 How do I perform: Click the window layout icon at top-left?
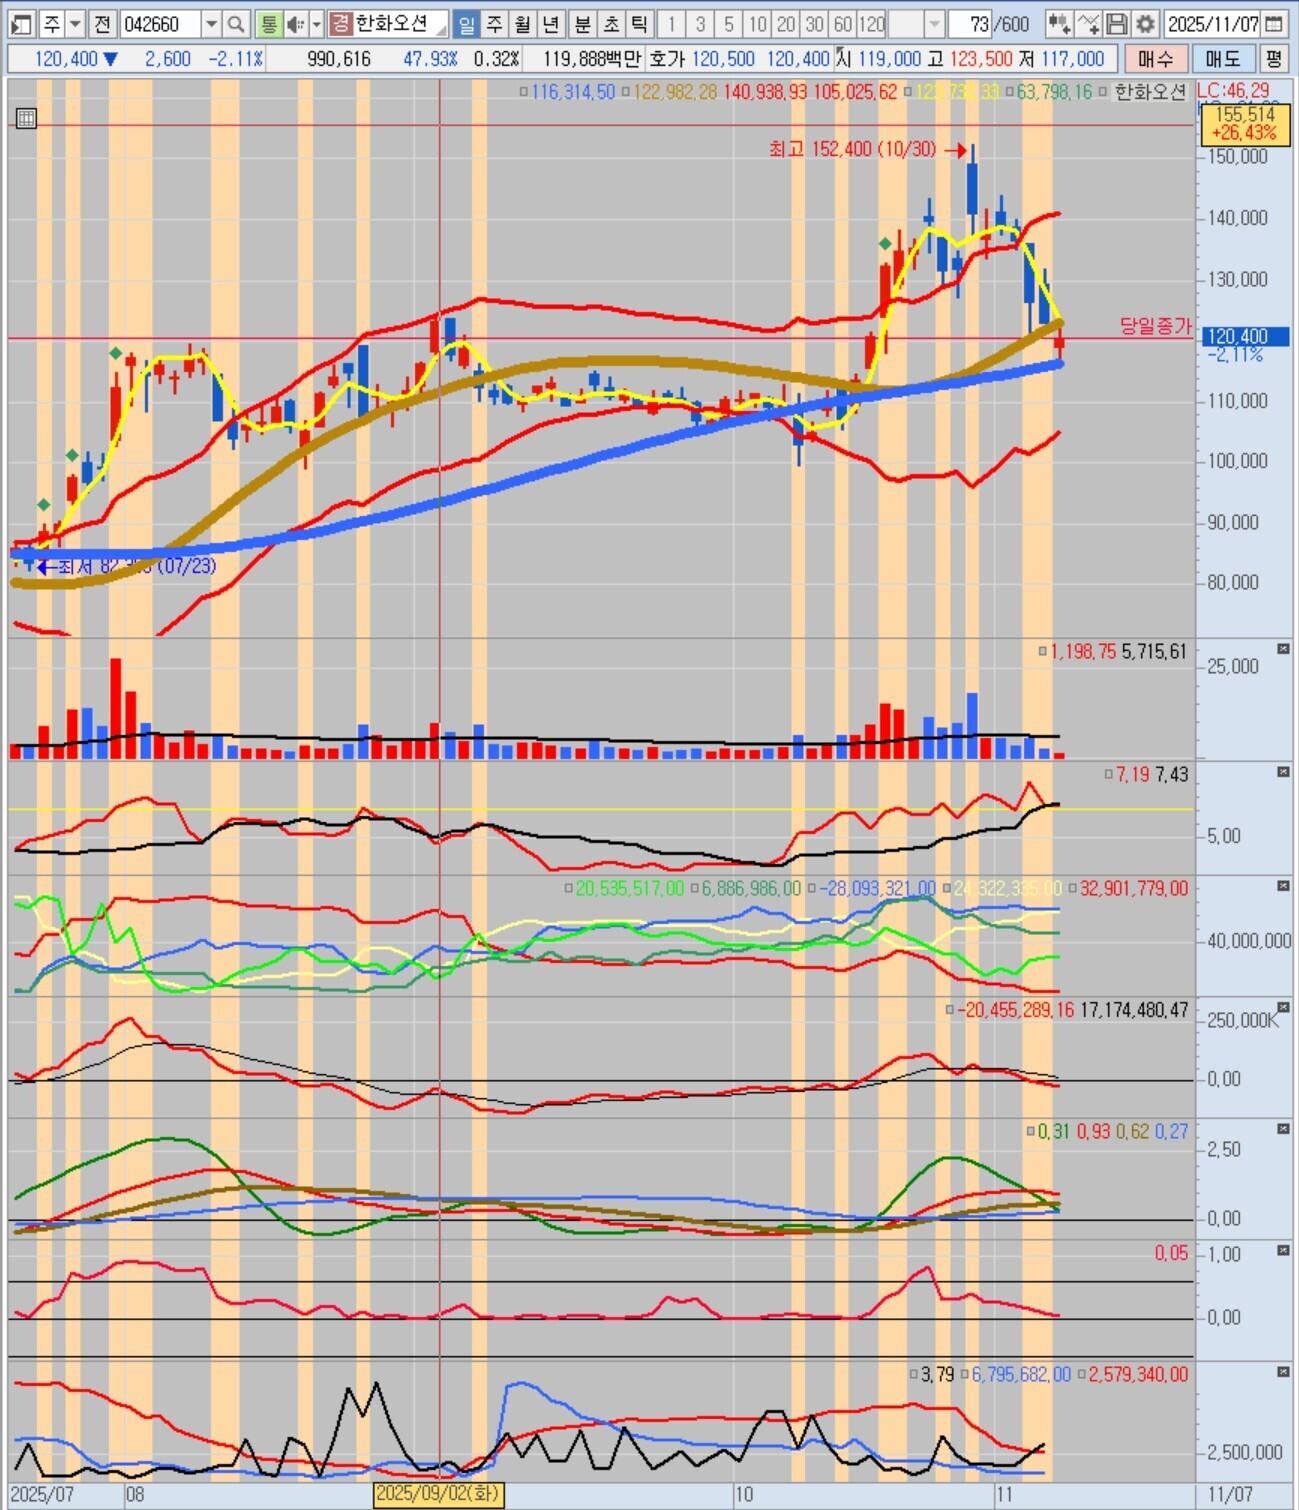pos(21,24)
